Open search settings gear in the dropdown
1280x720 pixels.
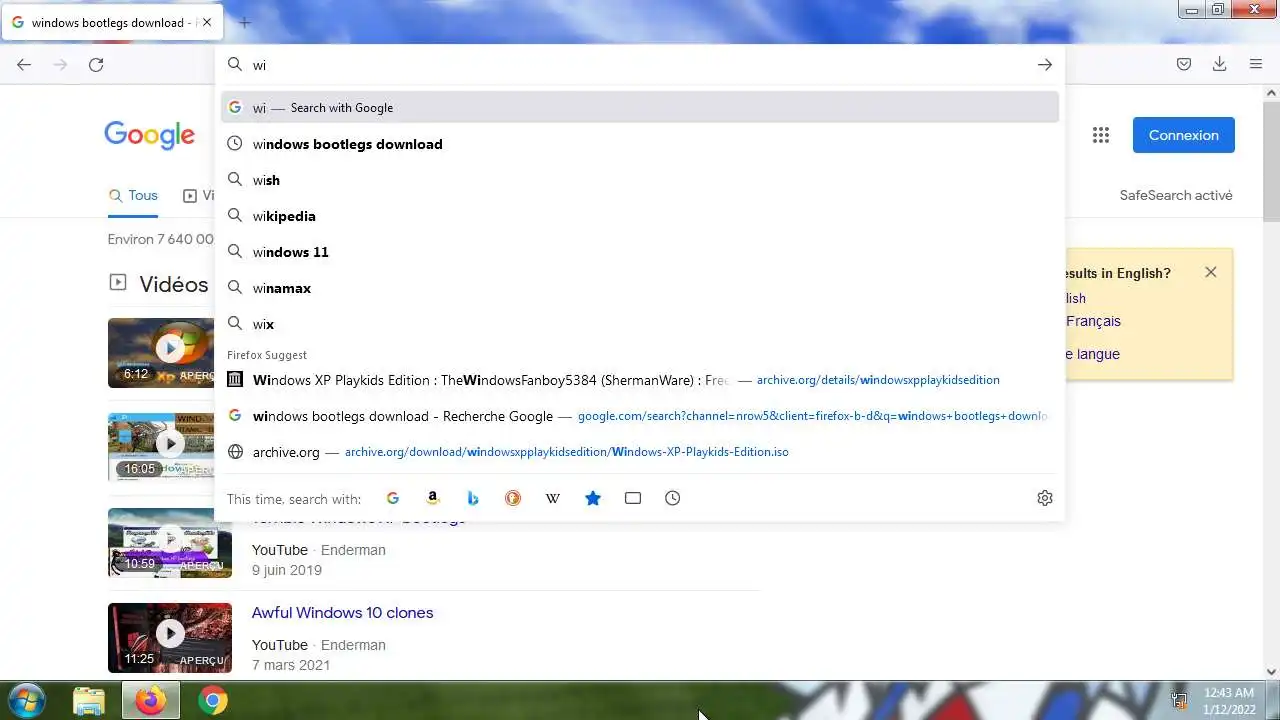(x=1045, y=498)
